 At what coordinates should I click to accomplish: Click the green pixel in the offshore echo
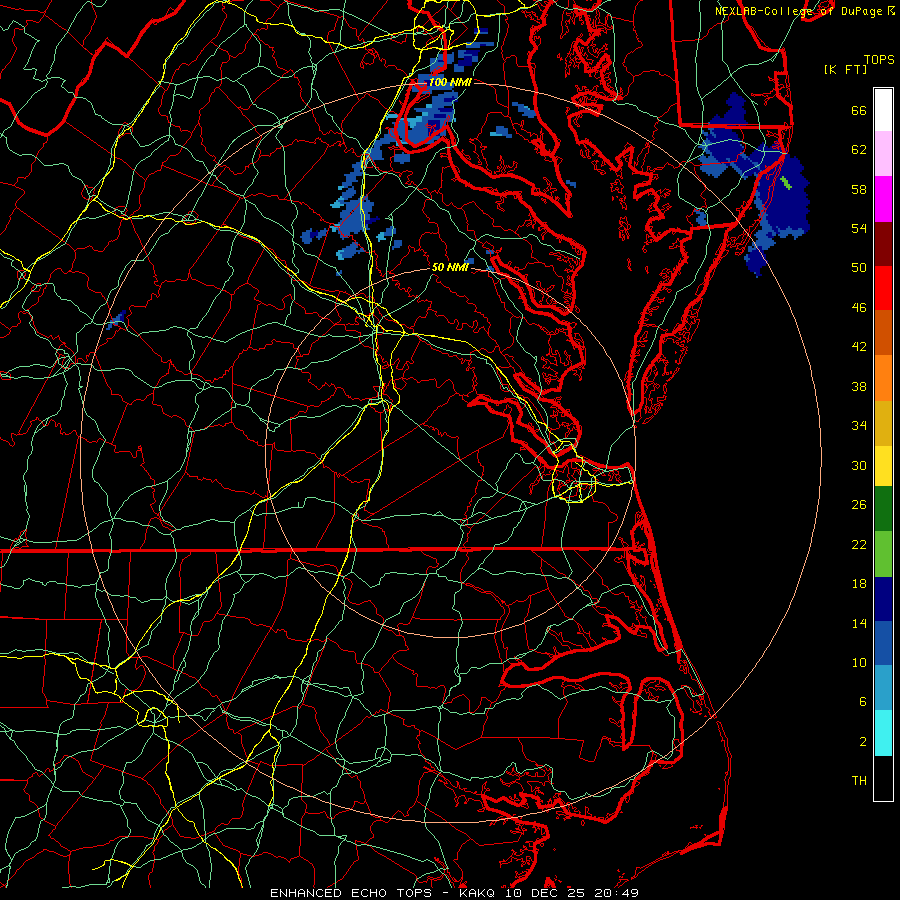[786, 183]
